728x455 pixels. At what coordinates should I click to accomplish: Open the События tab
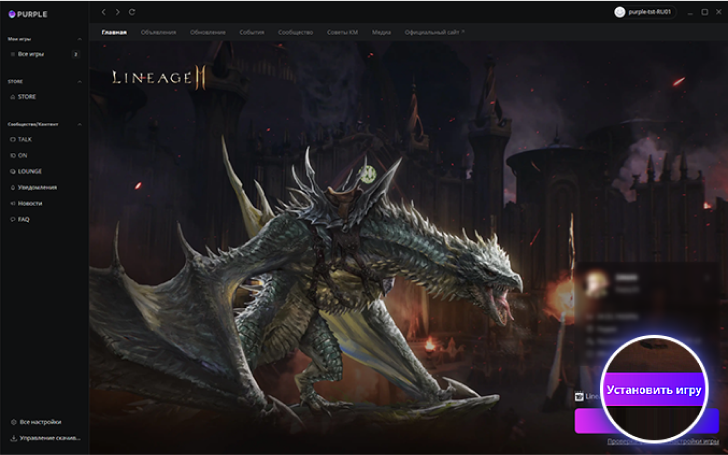(x=252, y=32)
